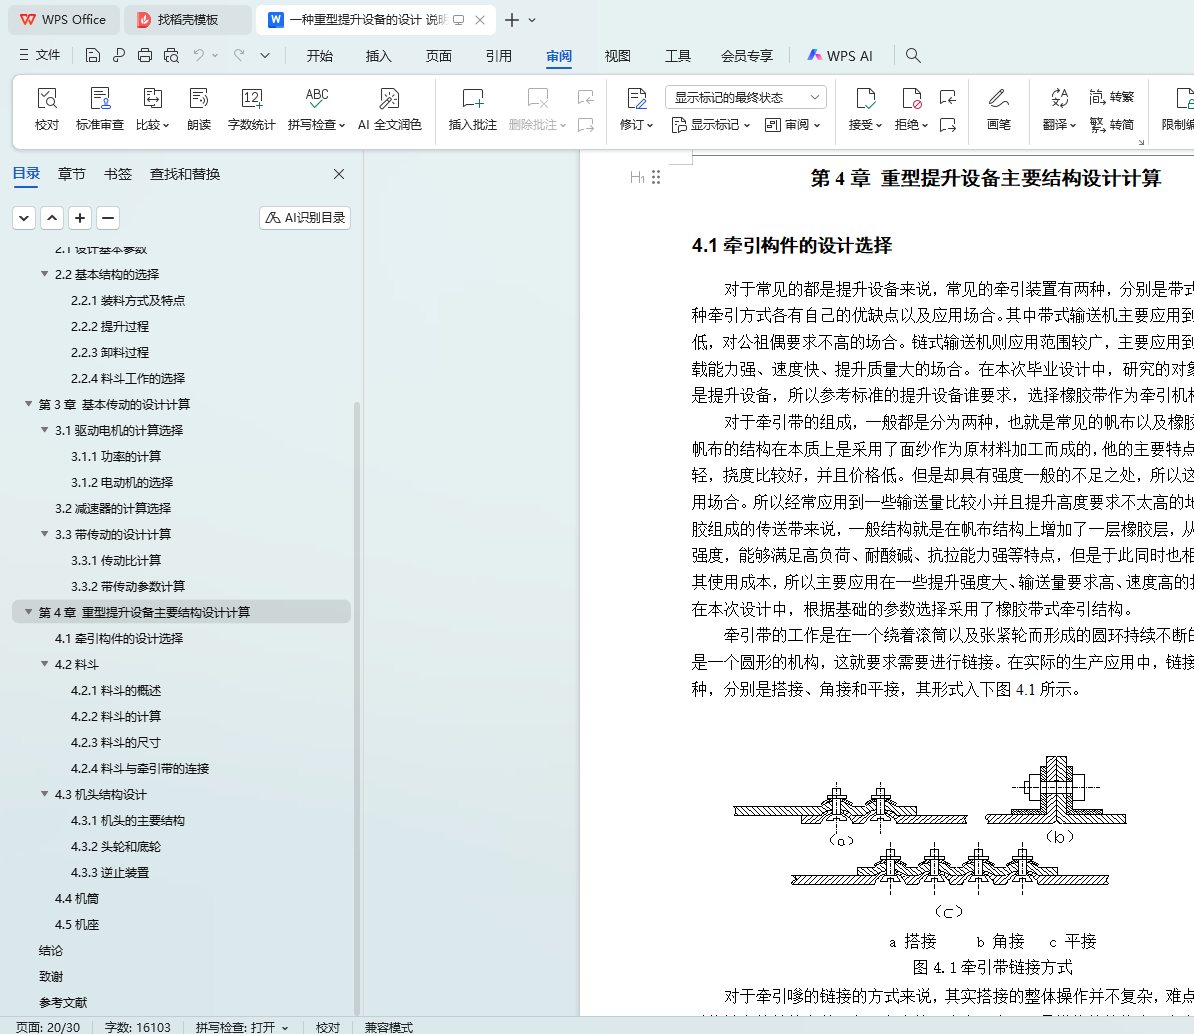Click the WPS AI button

click(x=840, y=55)
